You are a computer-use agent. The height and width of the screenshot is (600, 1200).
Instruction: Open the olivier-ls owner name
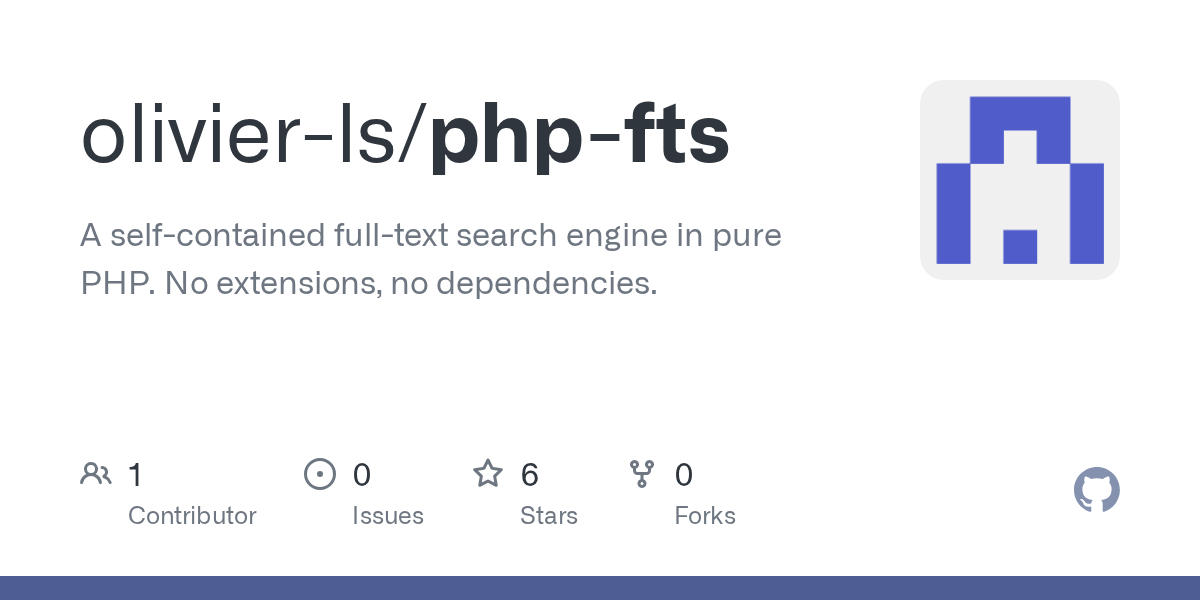point(243,136)
